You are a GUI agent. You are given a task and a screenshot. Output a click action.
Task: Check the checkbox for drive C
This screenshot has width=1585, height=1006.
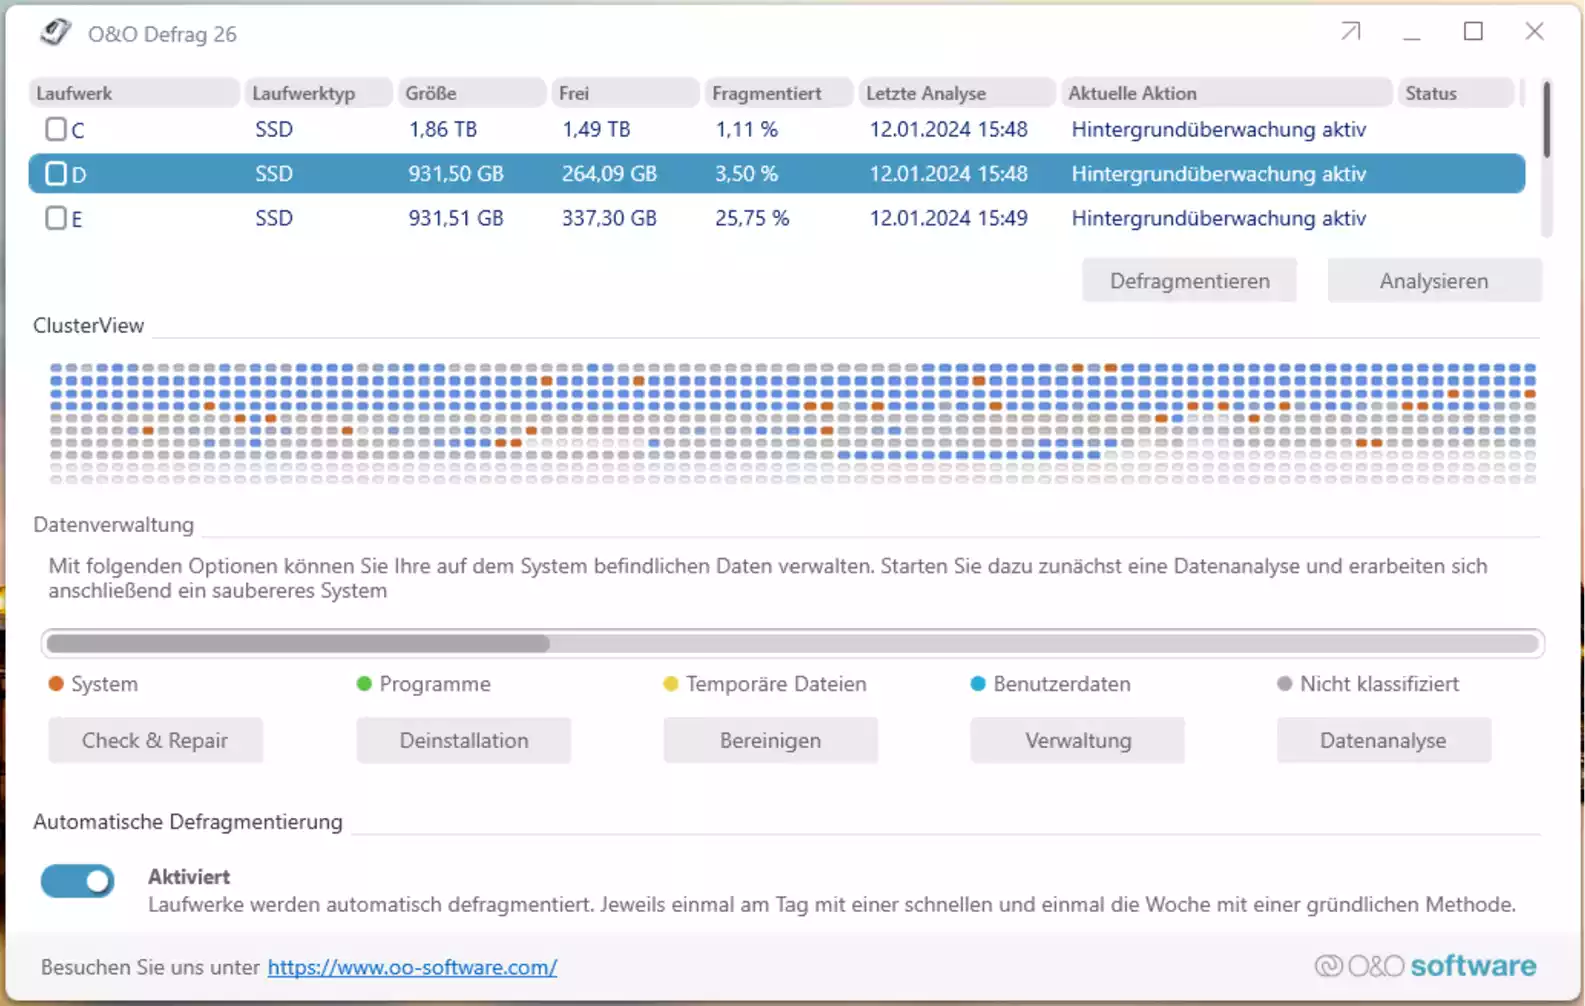(x=56, y=129)
